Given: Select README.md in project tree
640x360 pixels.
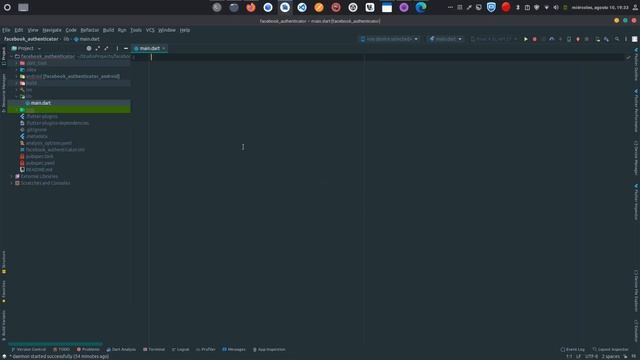Looking at the screenshot, I should [39, 169].
